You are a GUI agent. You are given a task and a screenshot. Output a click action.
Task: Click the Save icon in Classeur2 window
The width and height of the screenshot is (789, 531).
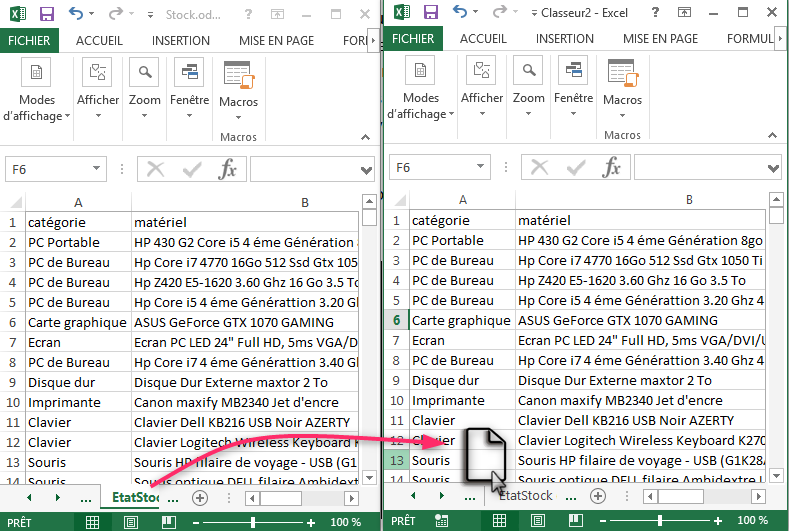(x=431, y=12)
